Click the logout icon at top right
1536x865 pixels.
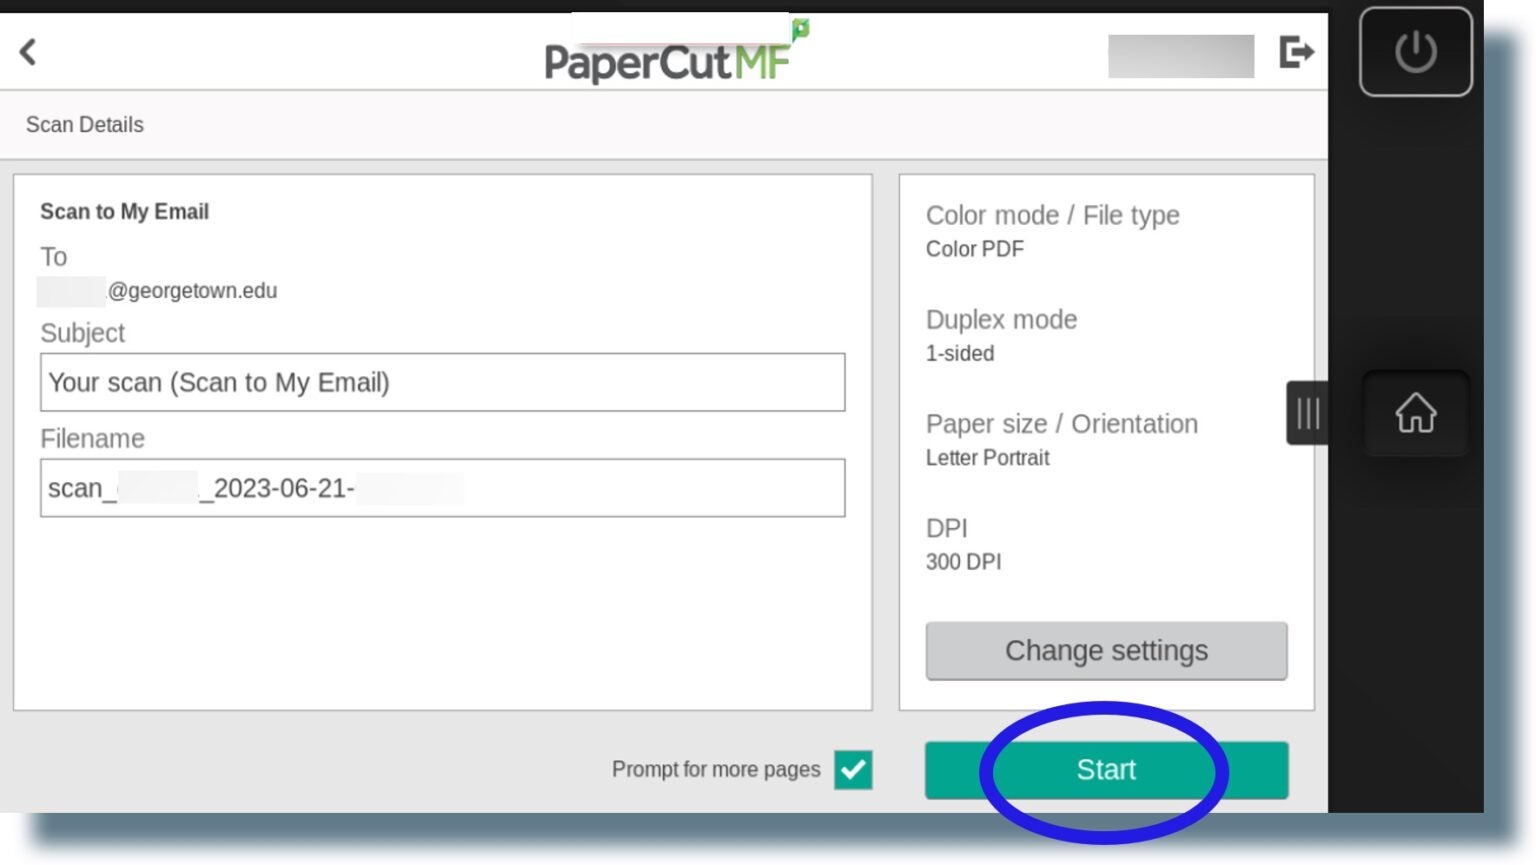click(1298, 52)
